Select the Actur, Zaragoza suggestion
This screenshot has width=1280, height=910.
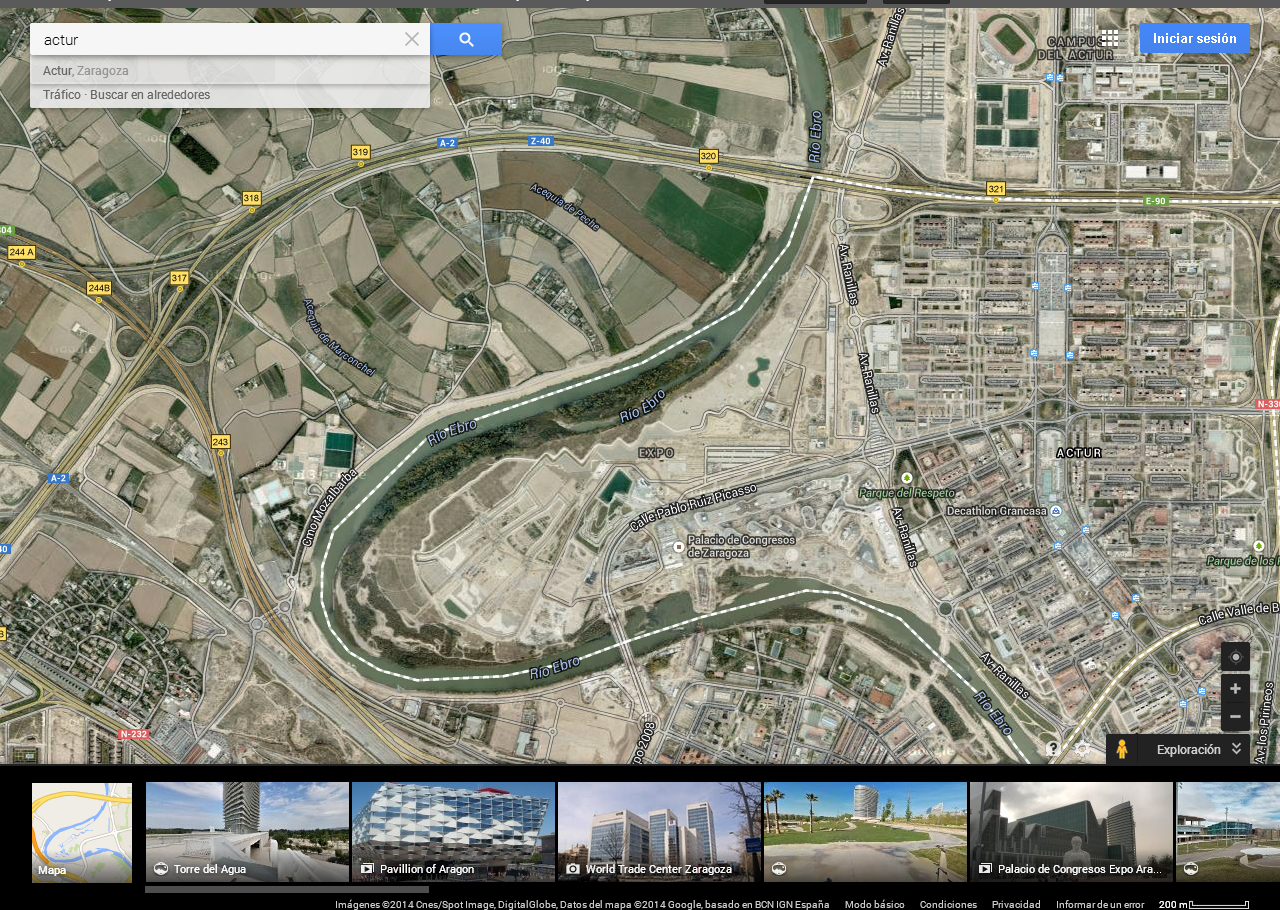(x=86, y=71)
